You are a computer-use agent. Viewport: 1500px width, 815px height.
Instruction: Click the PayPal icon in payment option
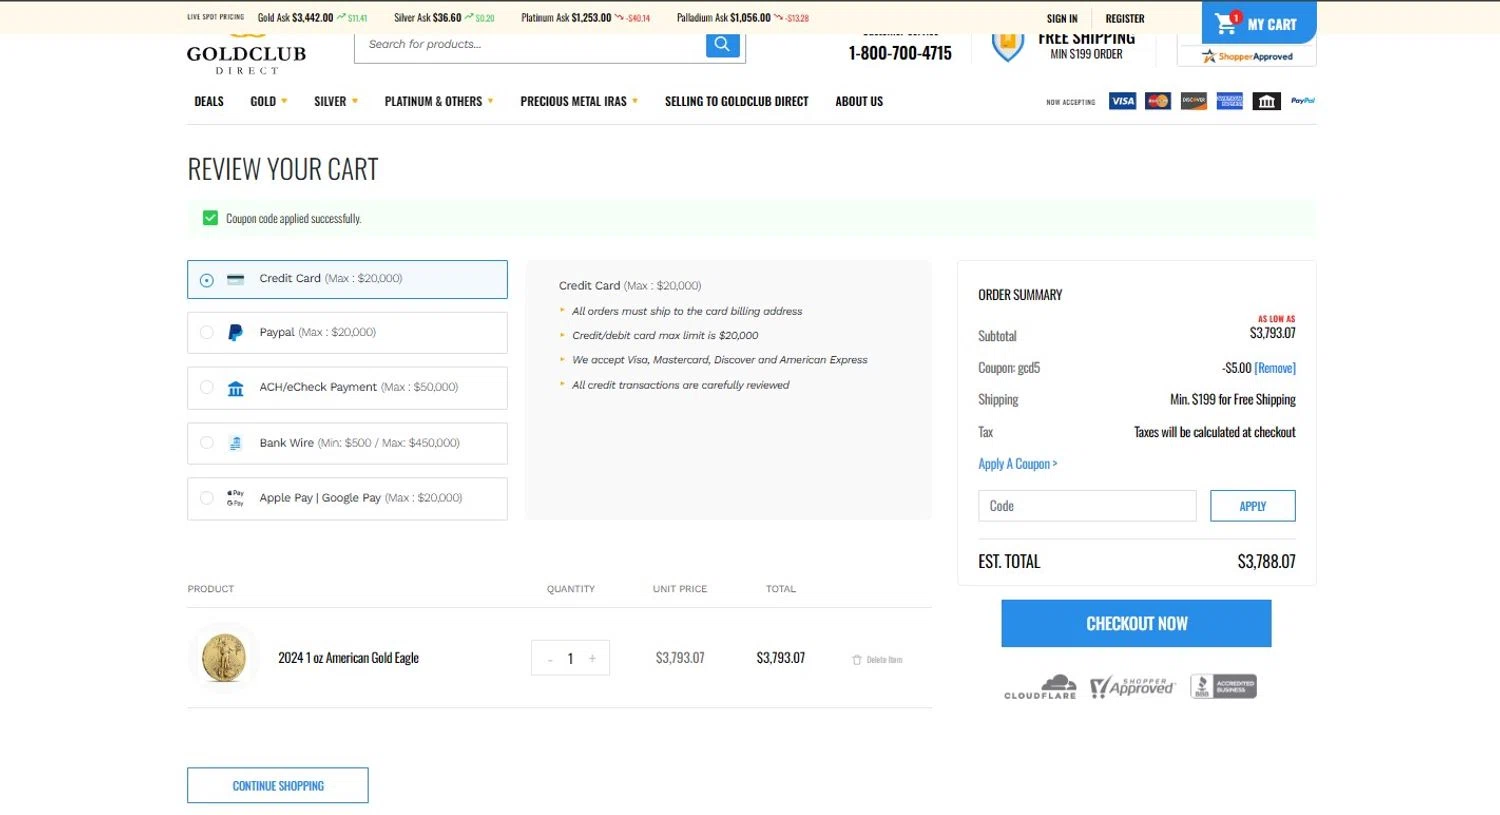pos(235,333)
